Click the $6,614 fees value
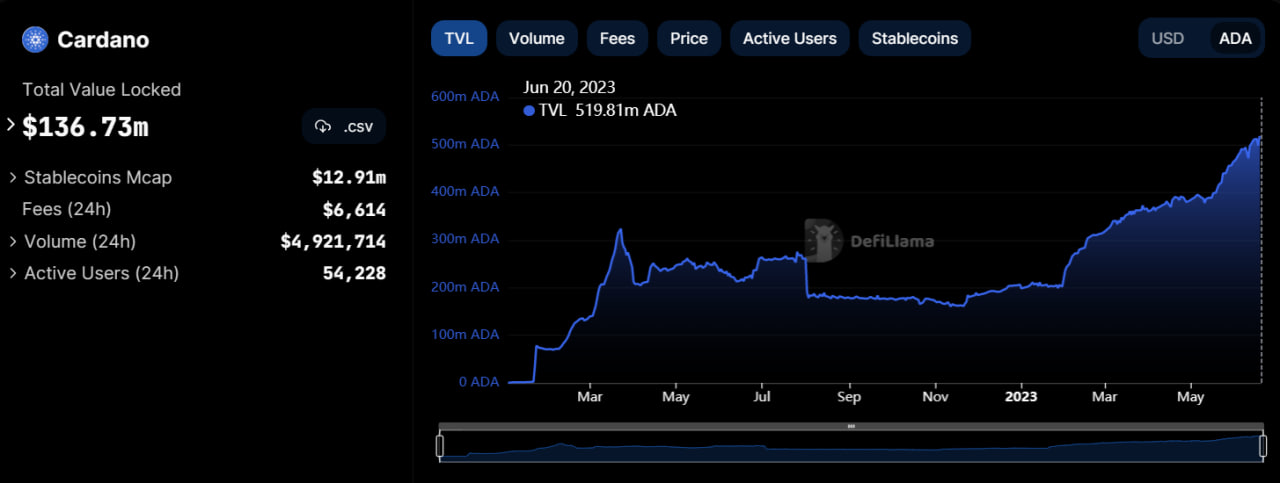The width and height of the screenshot is (1280, 483). point(354,210)
